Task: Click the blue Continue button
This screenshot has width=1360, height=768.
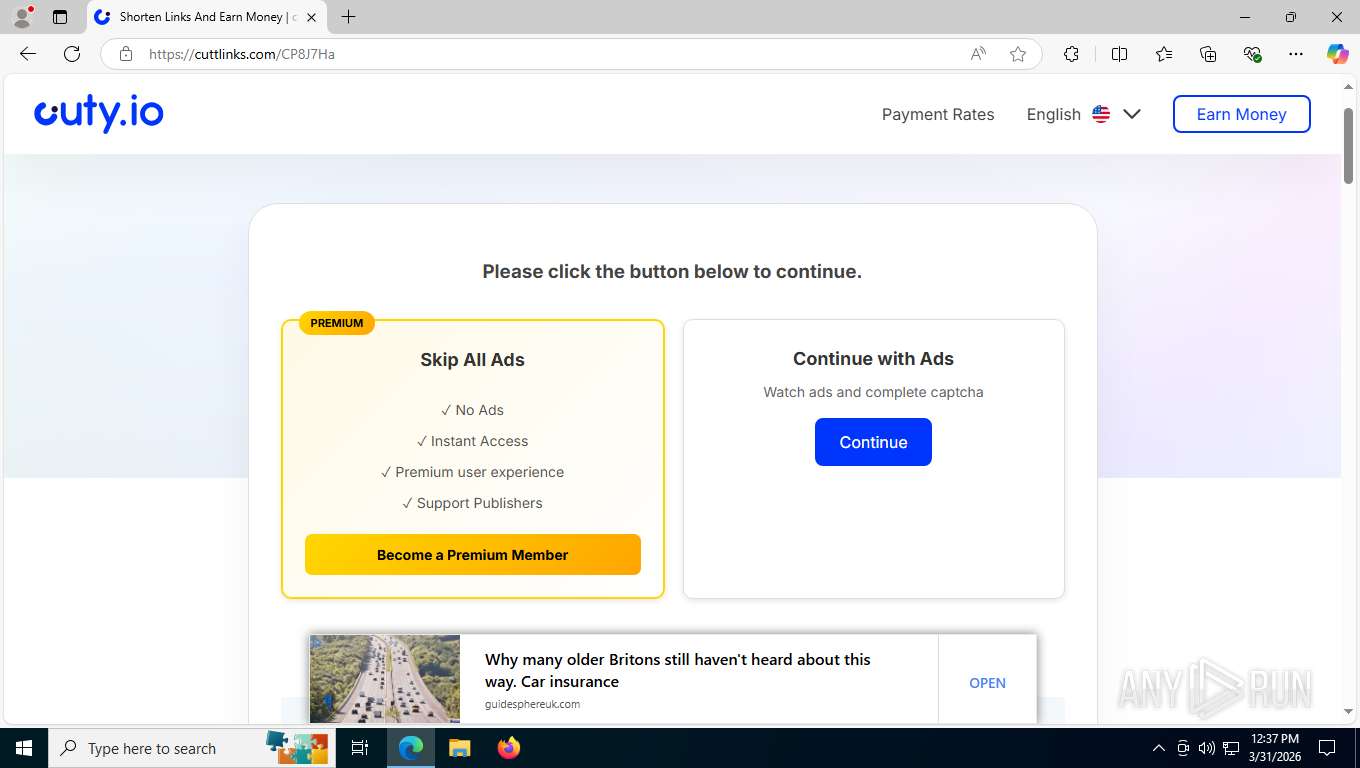Action: 873,442
